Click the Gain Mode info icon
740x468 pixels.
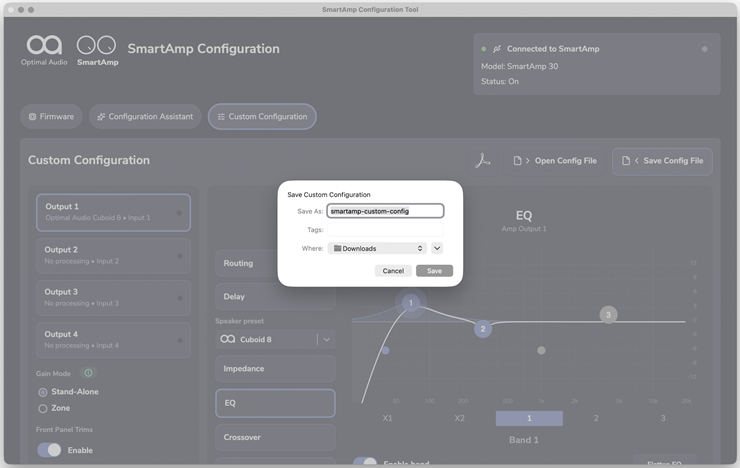[88, 373]
